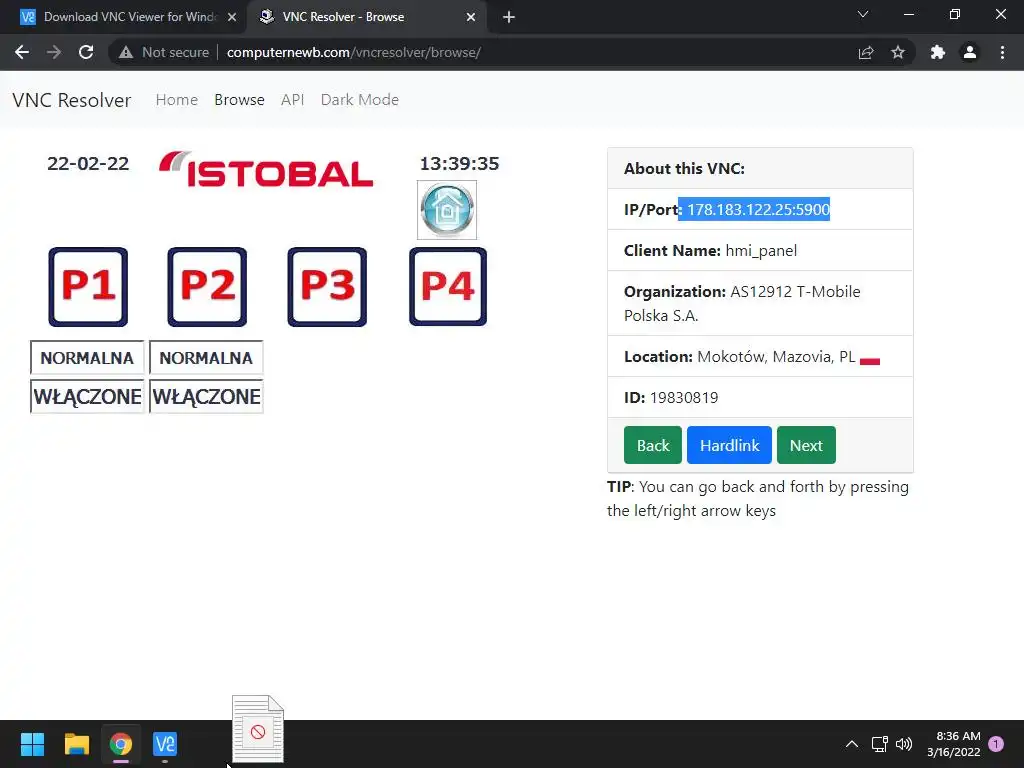Click the green Back button

click(652, 445)
